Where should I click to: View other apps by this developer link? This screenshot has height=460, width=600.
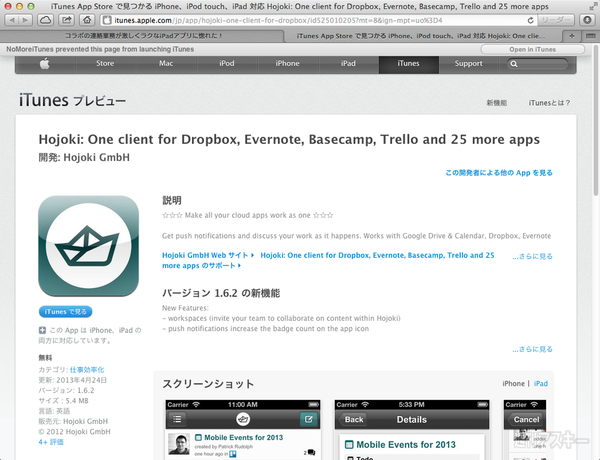click(x=499, y=173)
